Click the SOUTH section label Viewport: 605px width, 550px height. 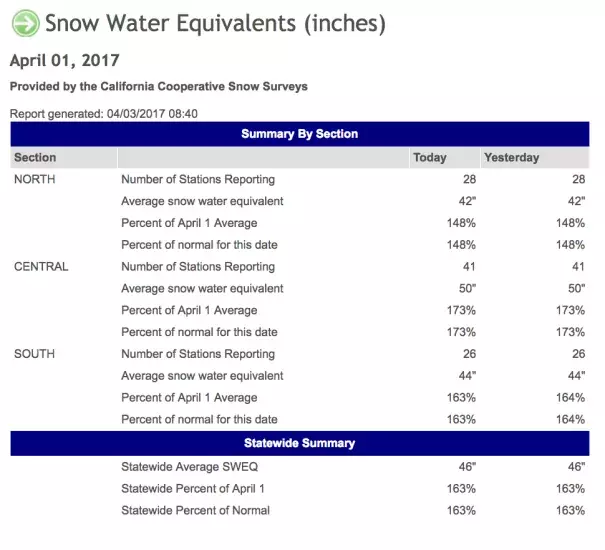(x=34, y=354)
